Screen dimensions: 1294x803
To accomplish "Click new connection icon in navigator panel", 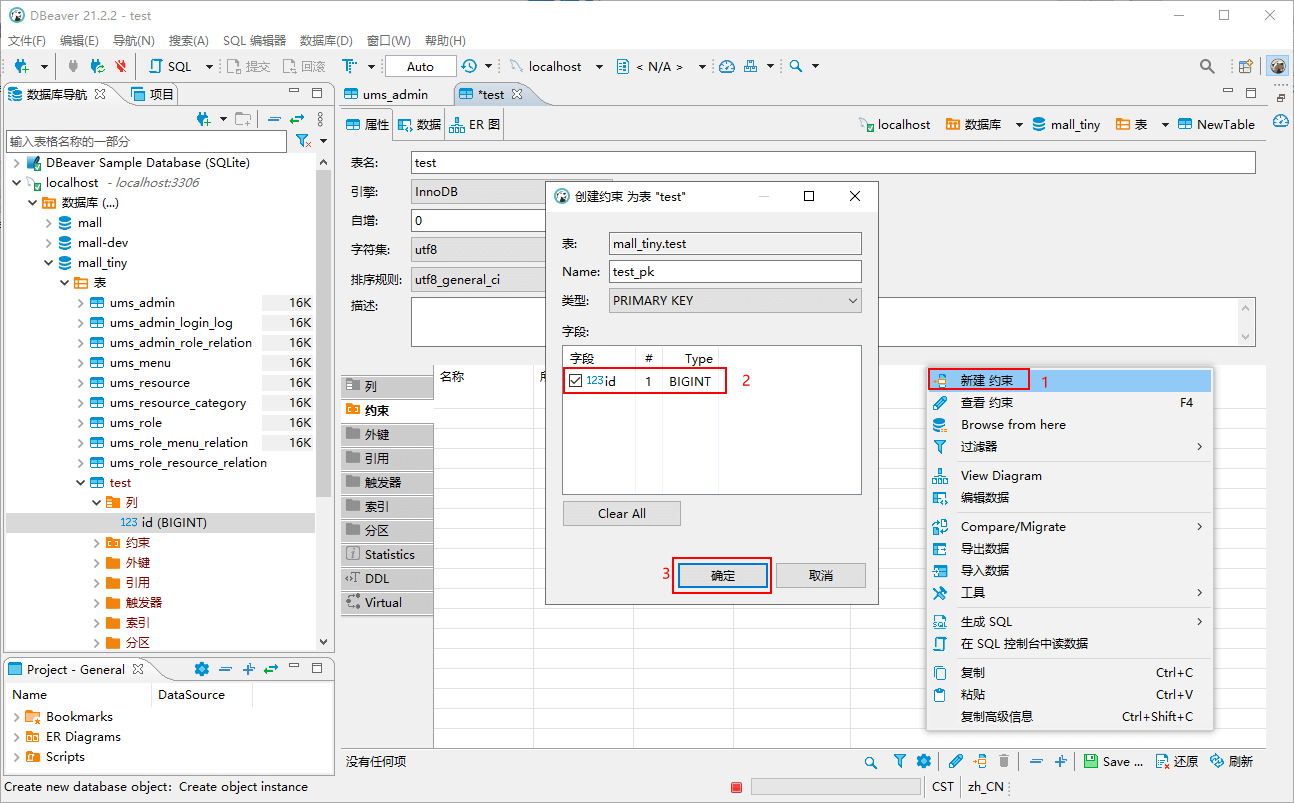I will 204,119.
